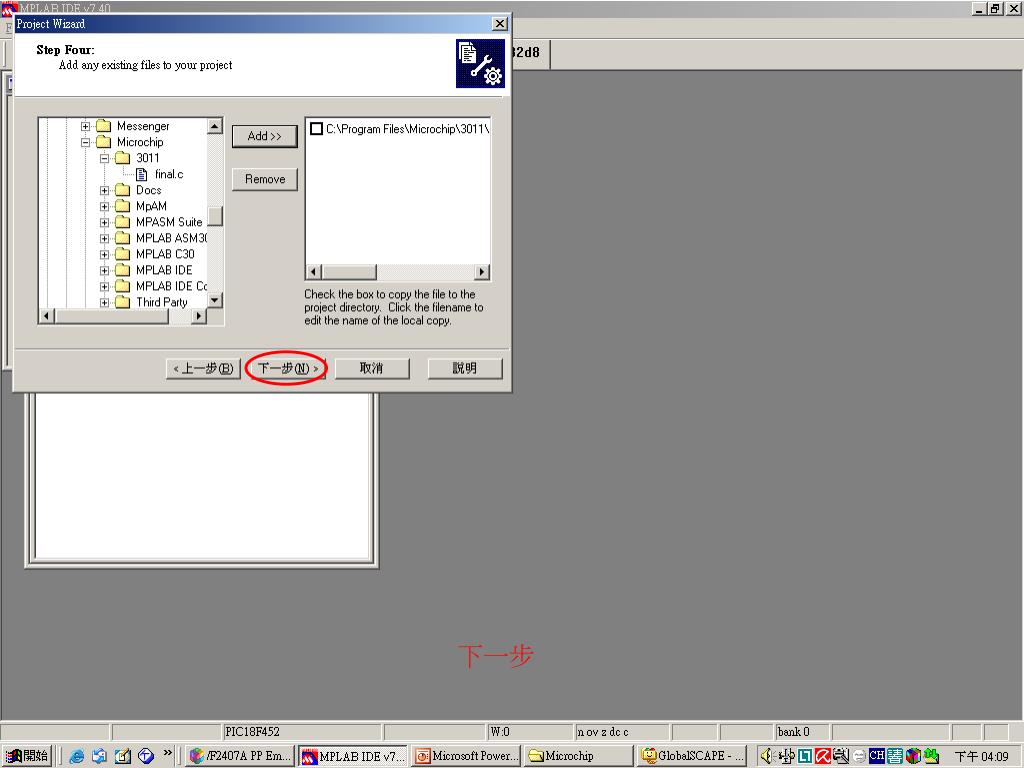Image resolution: width=1024 pixels, height=768 pixels.
Task: Open help with 說明 button
Action: point(465,368)
